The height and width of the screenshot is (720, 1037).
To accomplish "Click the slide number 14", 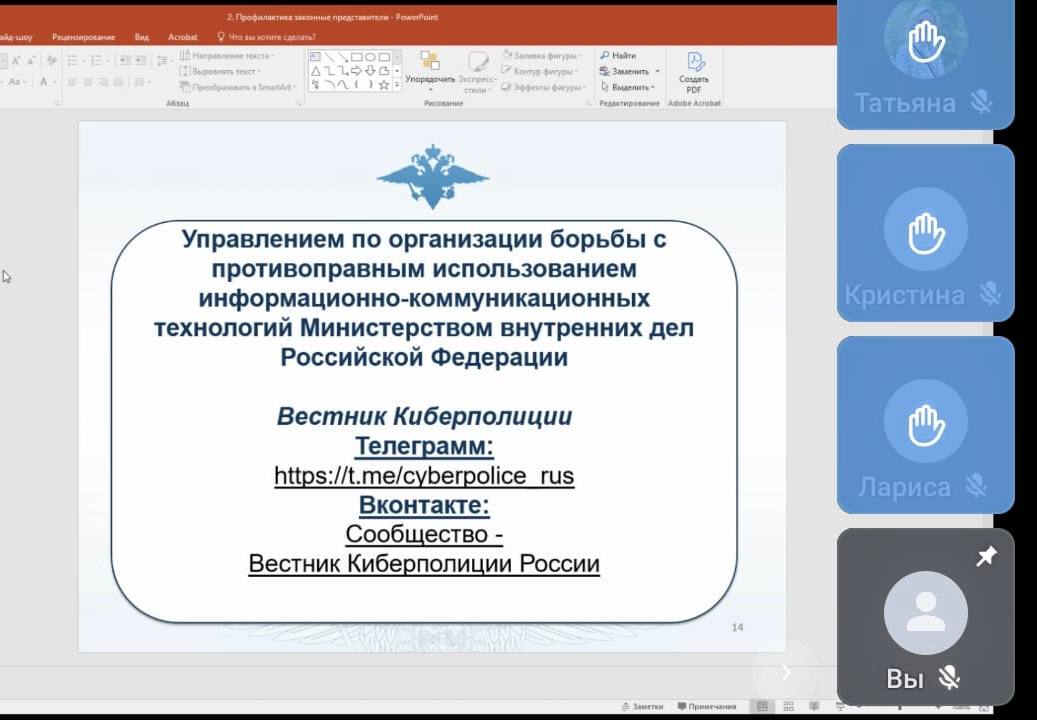I will (737, 627).
